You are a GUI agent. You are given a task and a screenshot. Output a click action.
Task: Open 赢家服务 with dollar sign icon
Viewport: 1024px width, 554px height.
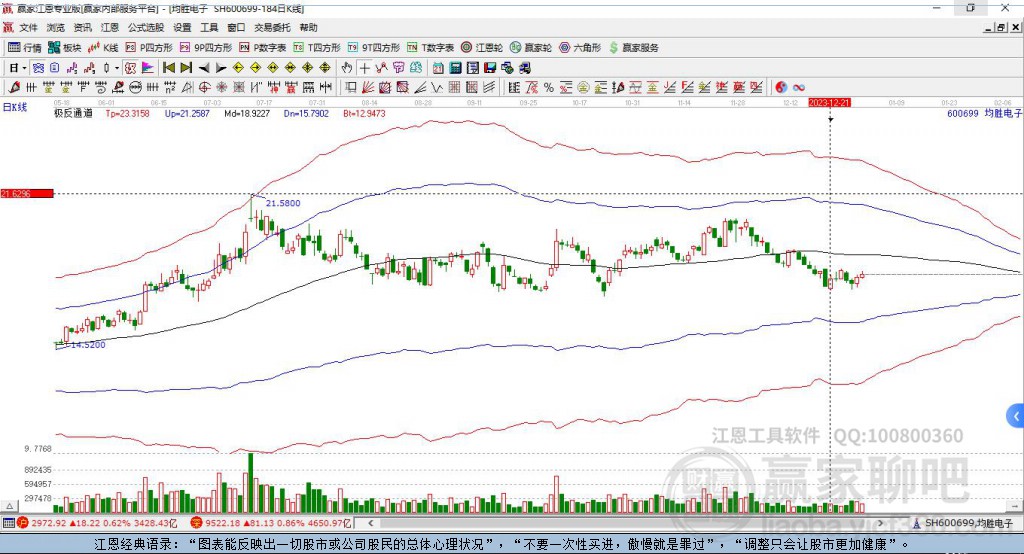[x=634, y=48]
